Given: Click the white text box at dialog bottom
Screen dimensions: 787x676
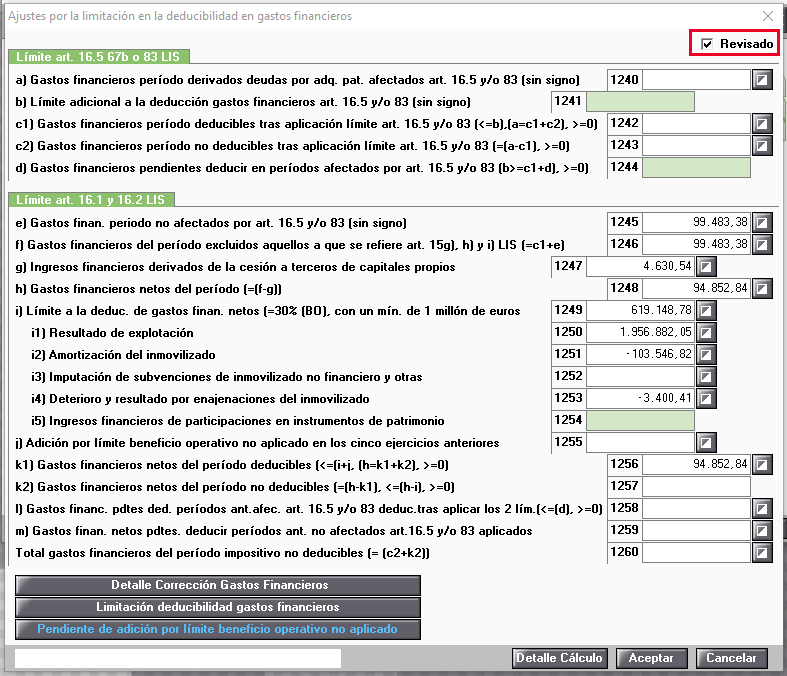Looking at the screenshot, I should pyautogui.click(x=178, y=658).
